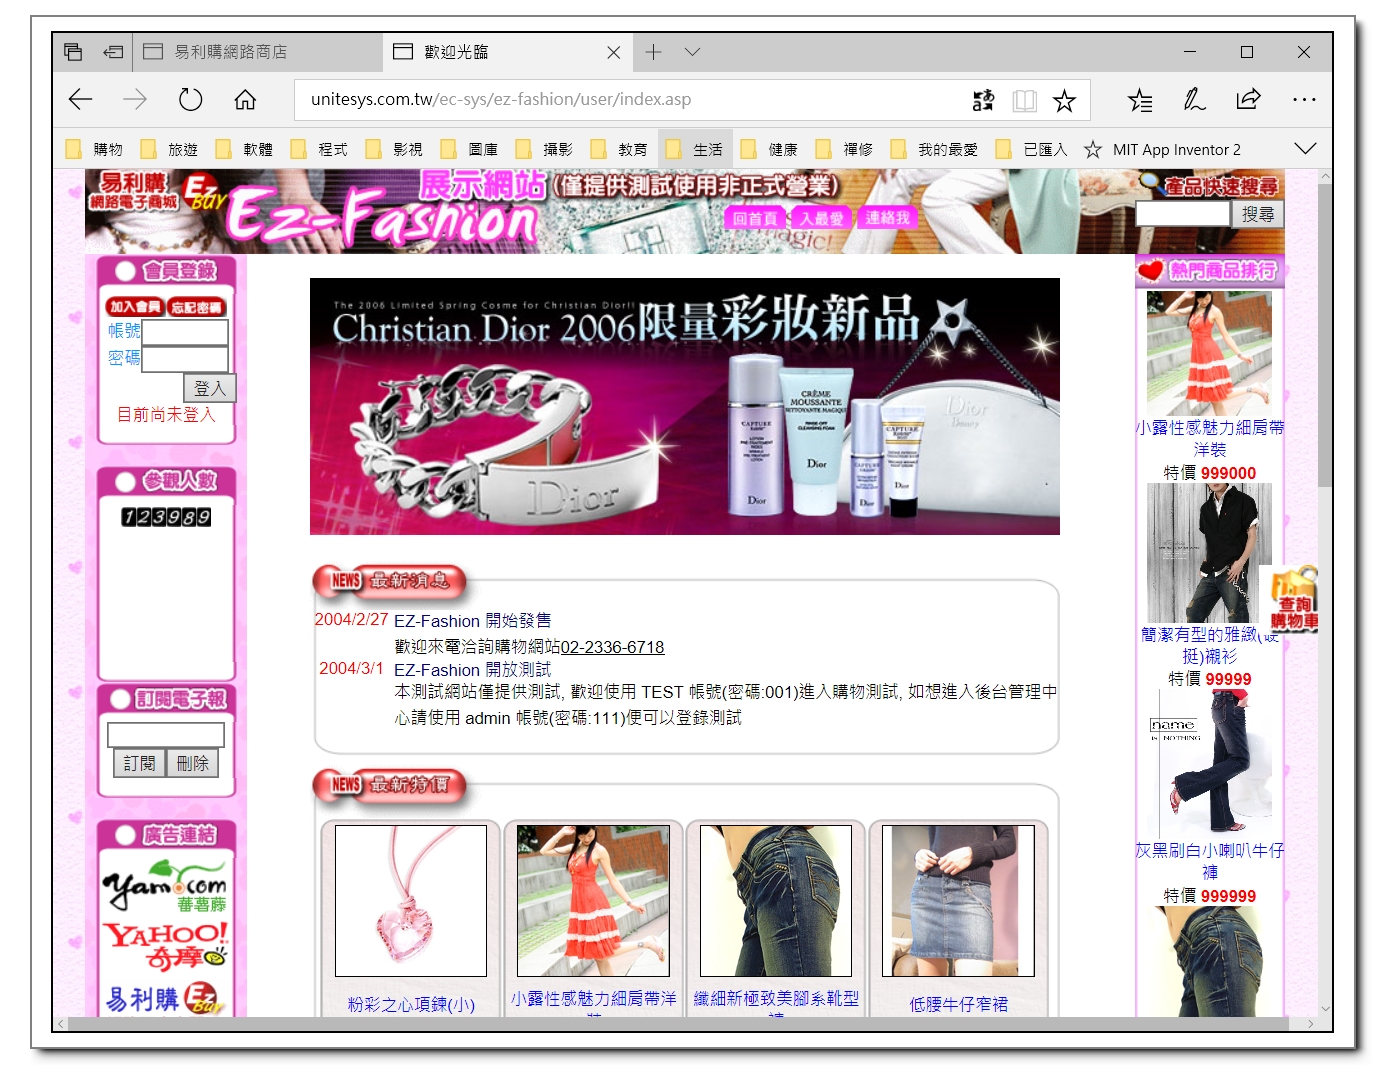The image size is (1387, 1081).
Task: Click the browser forward arrow
Action: (135, 99)
